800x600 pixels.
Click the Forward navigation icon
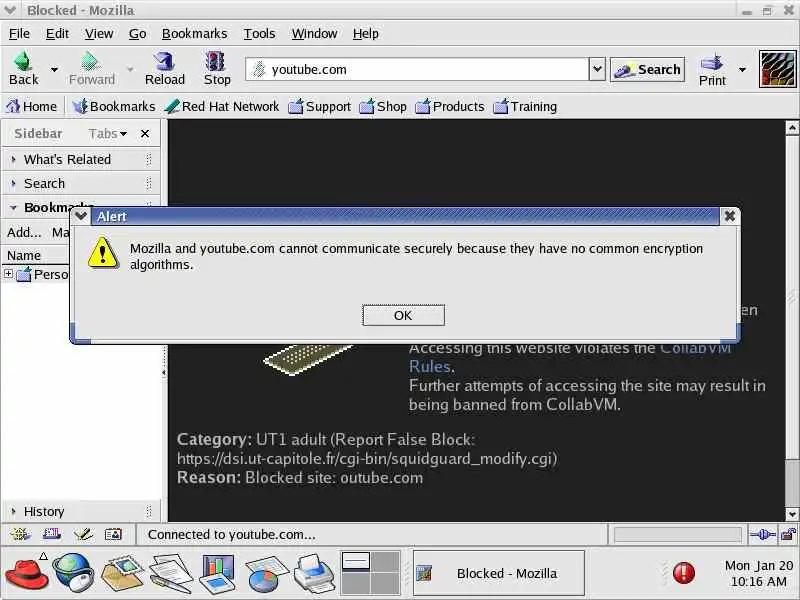[x=91, y=69]
